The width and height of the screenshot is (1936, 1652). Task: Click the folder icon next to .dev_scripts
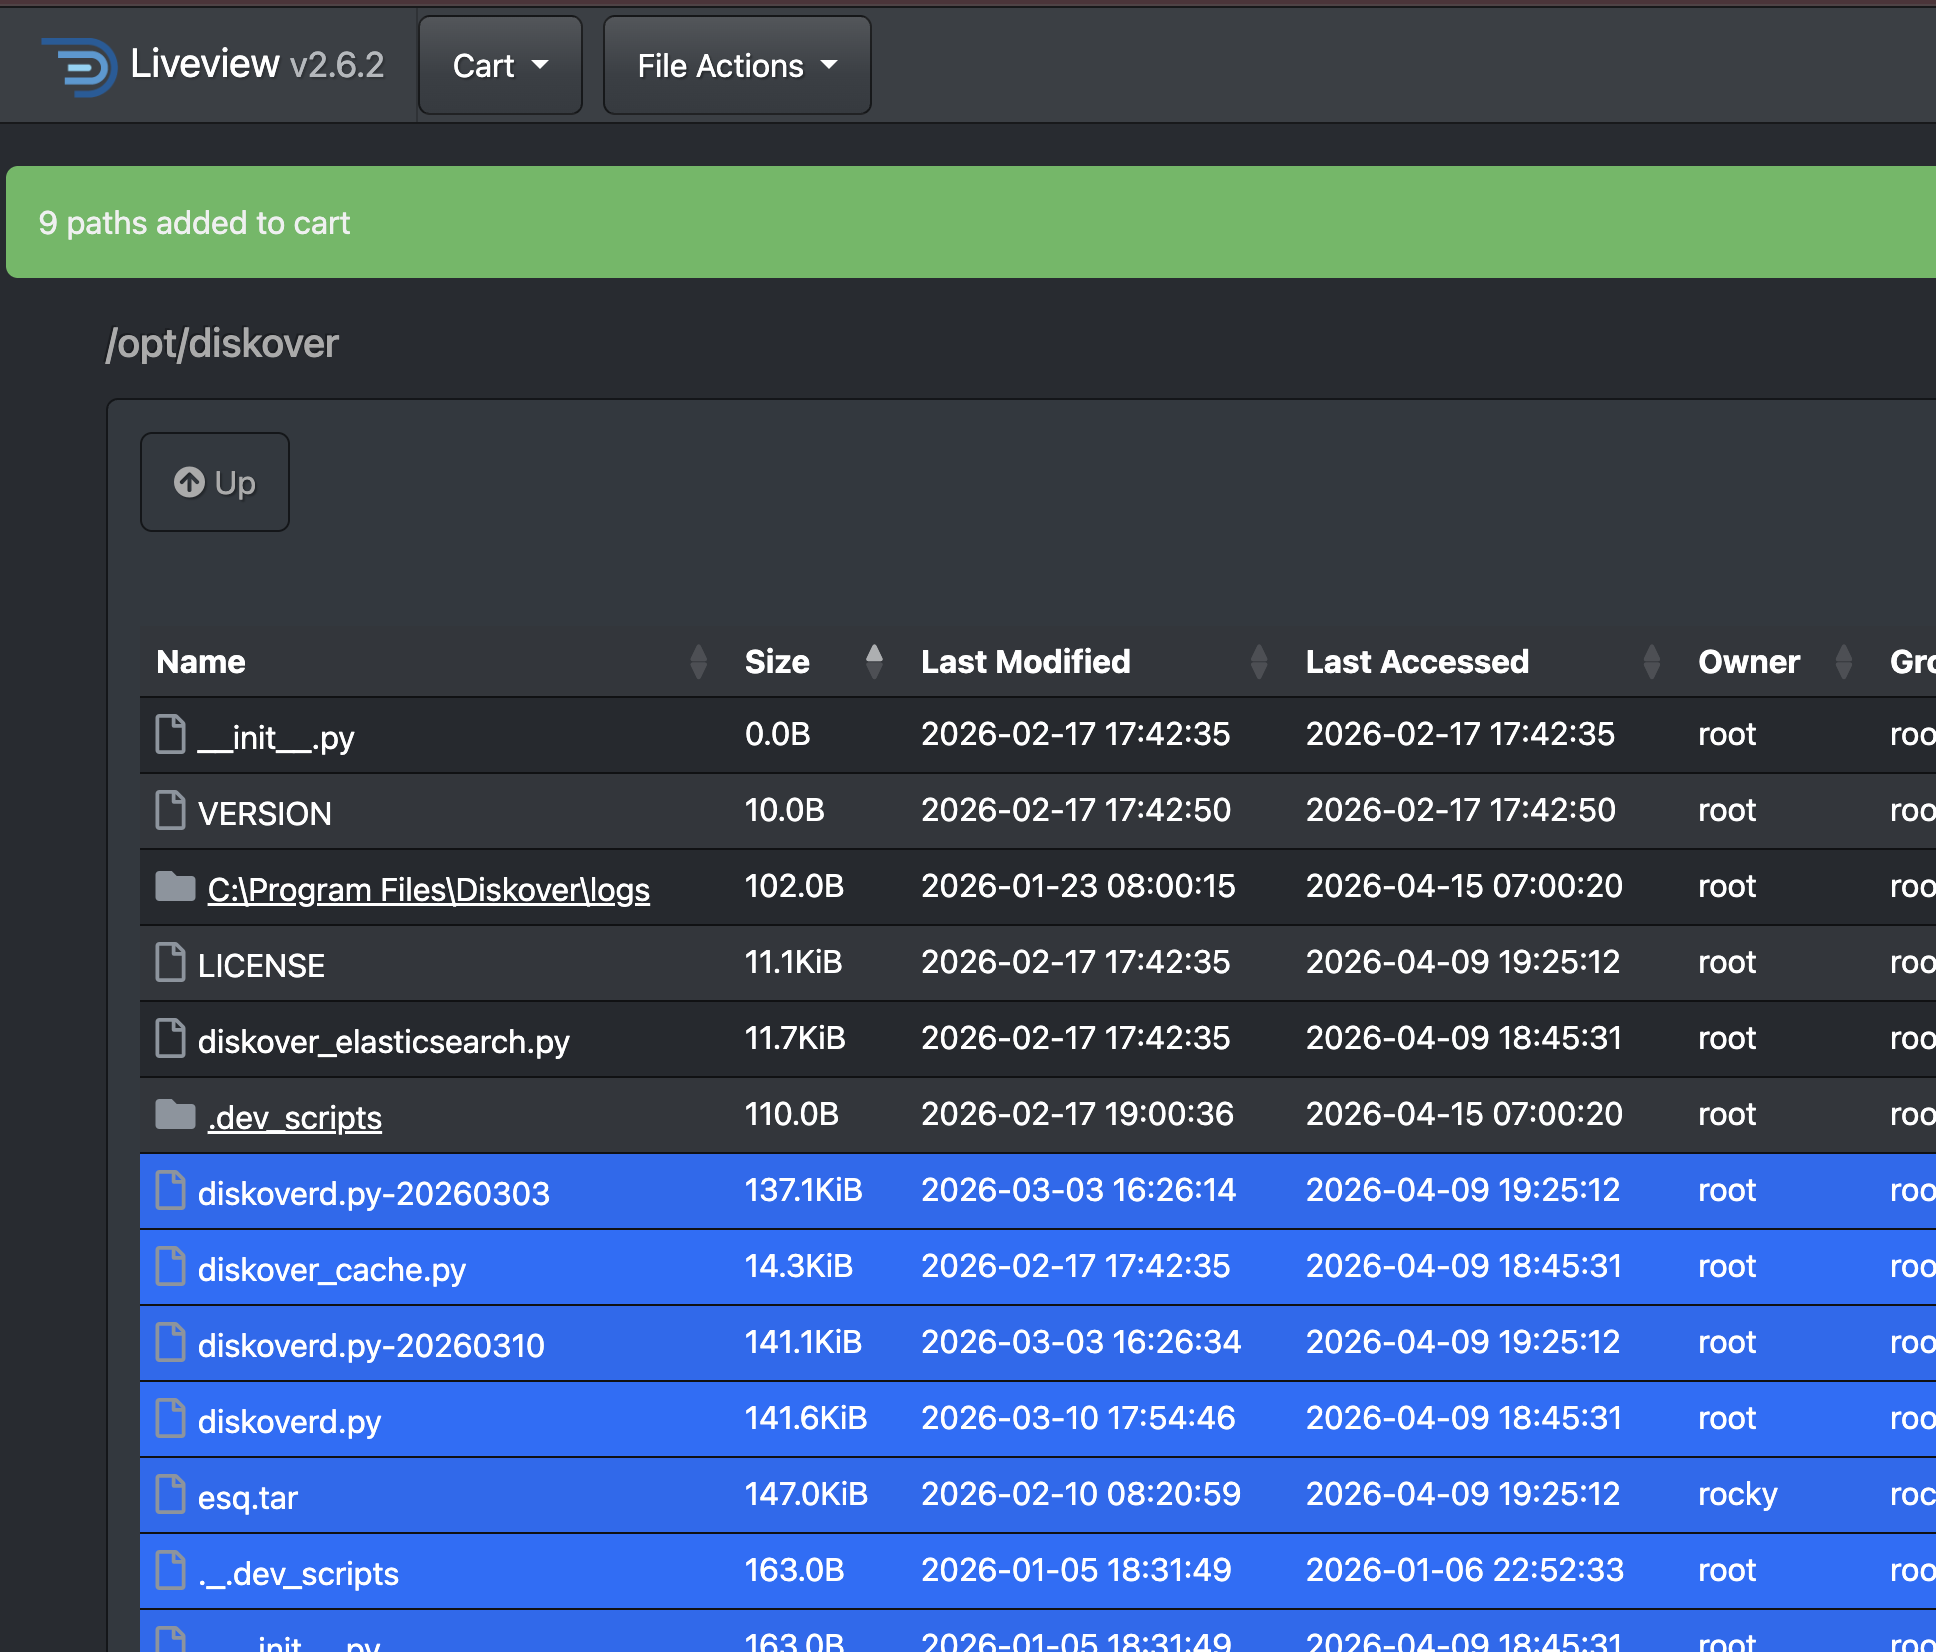click(175, 1114)
